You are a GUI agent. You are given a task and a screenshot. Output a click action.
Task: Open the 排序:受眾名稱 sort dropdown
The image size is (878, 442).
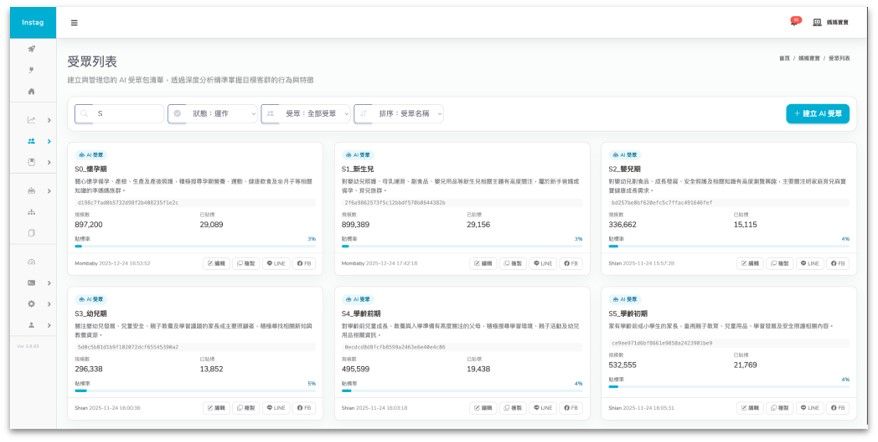click(x=399, y=114)
